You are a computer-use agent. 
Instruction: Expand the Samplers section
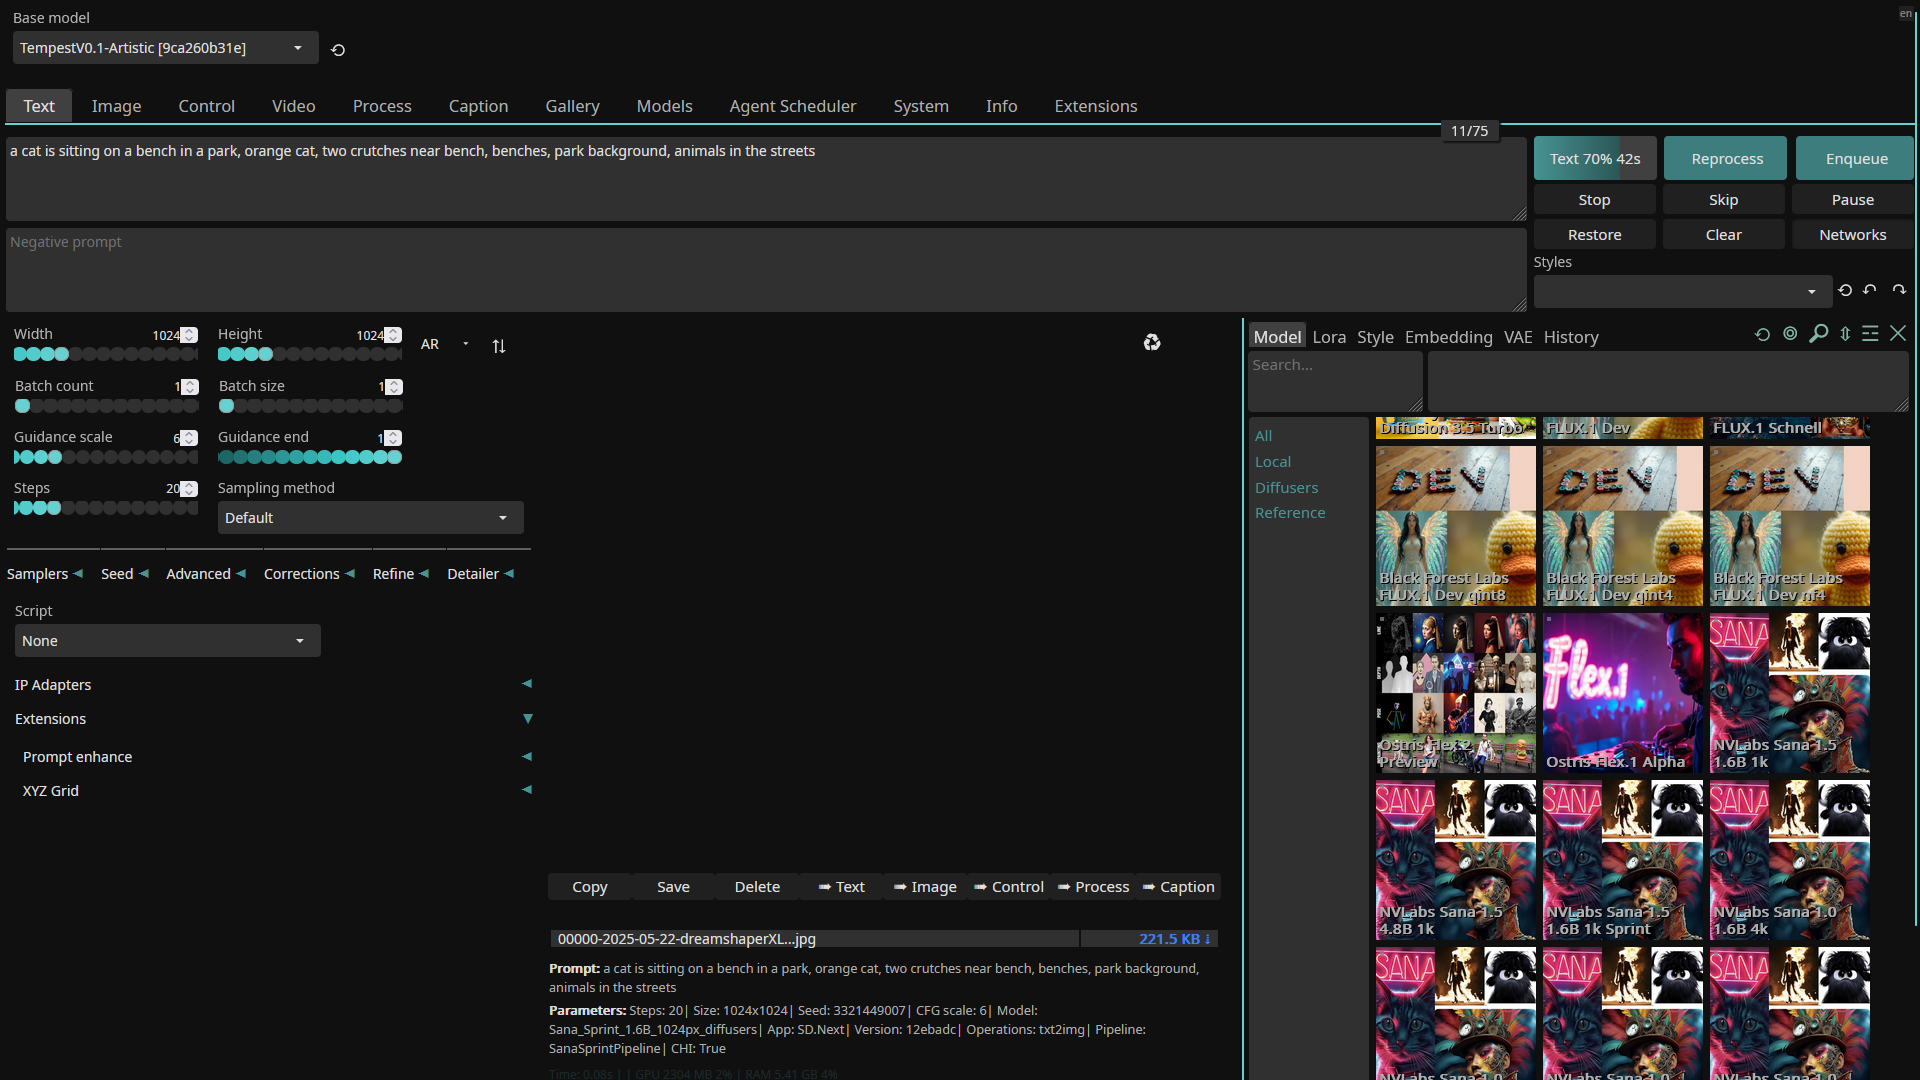pyautogui.click(x=45, y=574)
